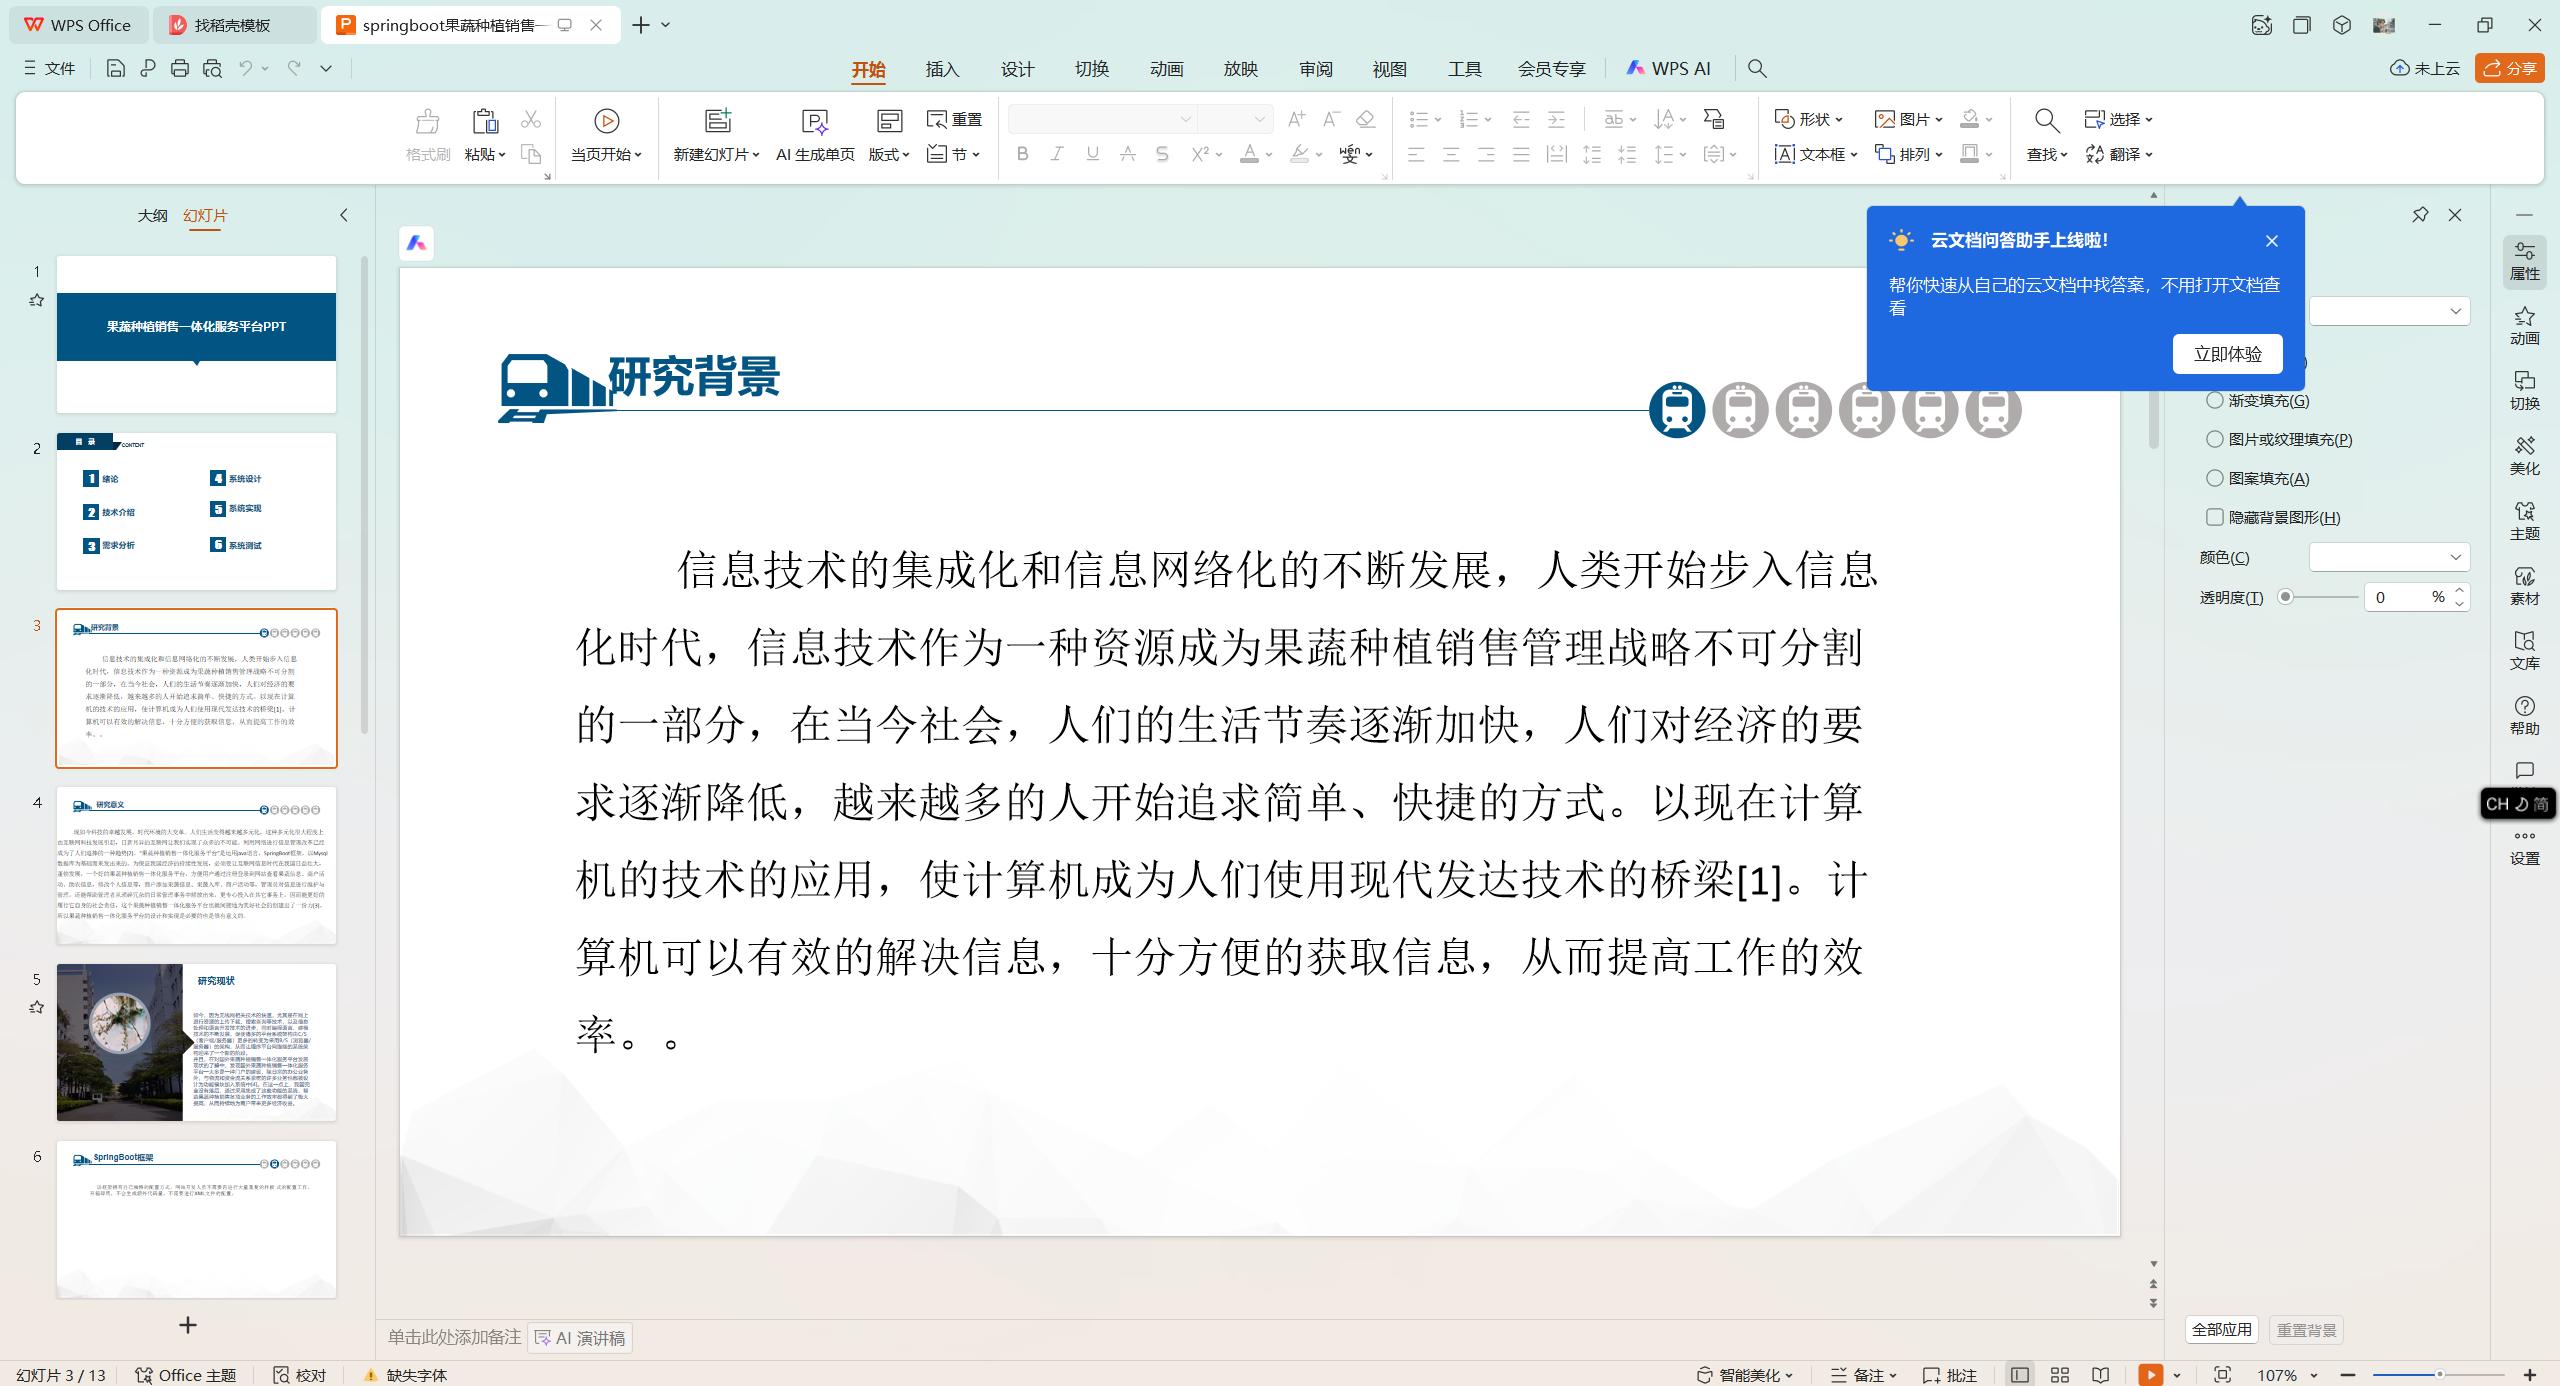
Task: Select slide 5 thumbnail
Action: [x=196, y=1042]
